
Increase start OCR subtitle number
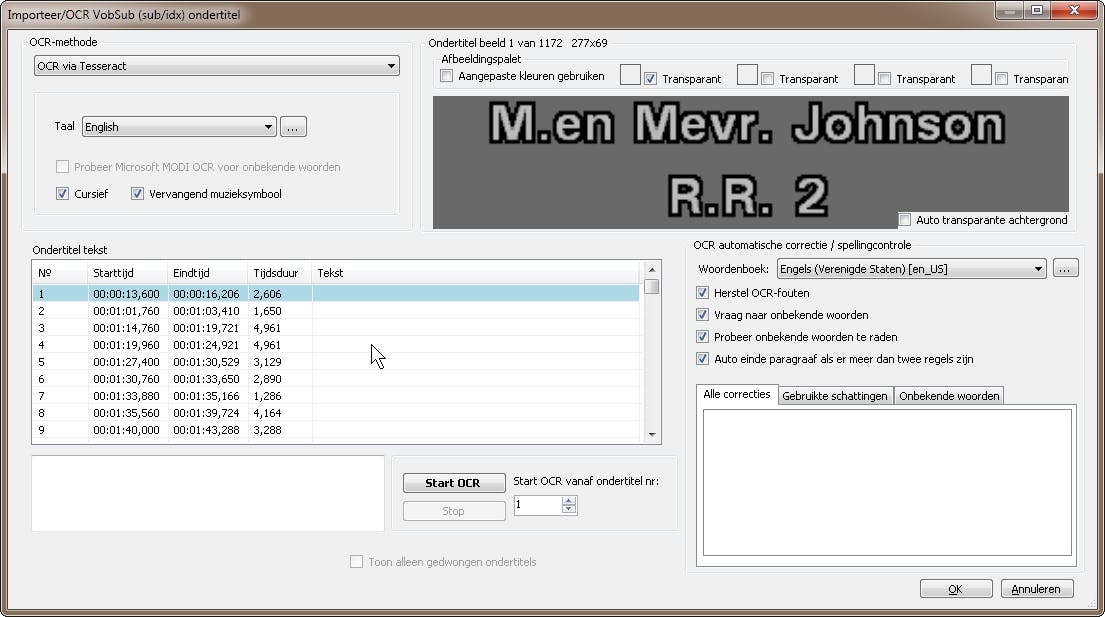point(569,501)
